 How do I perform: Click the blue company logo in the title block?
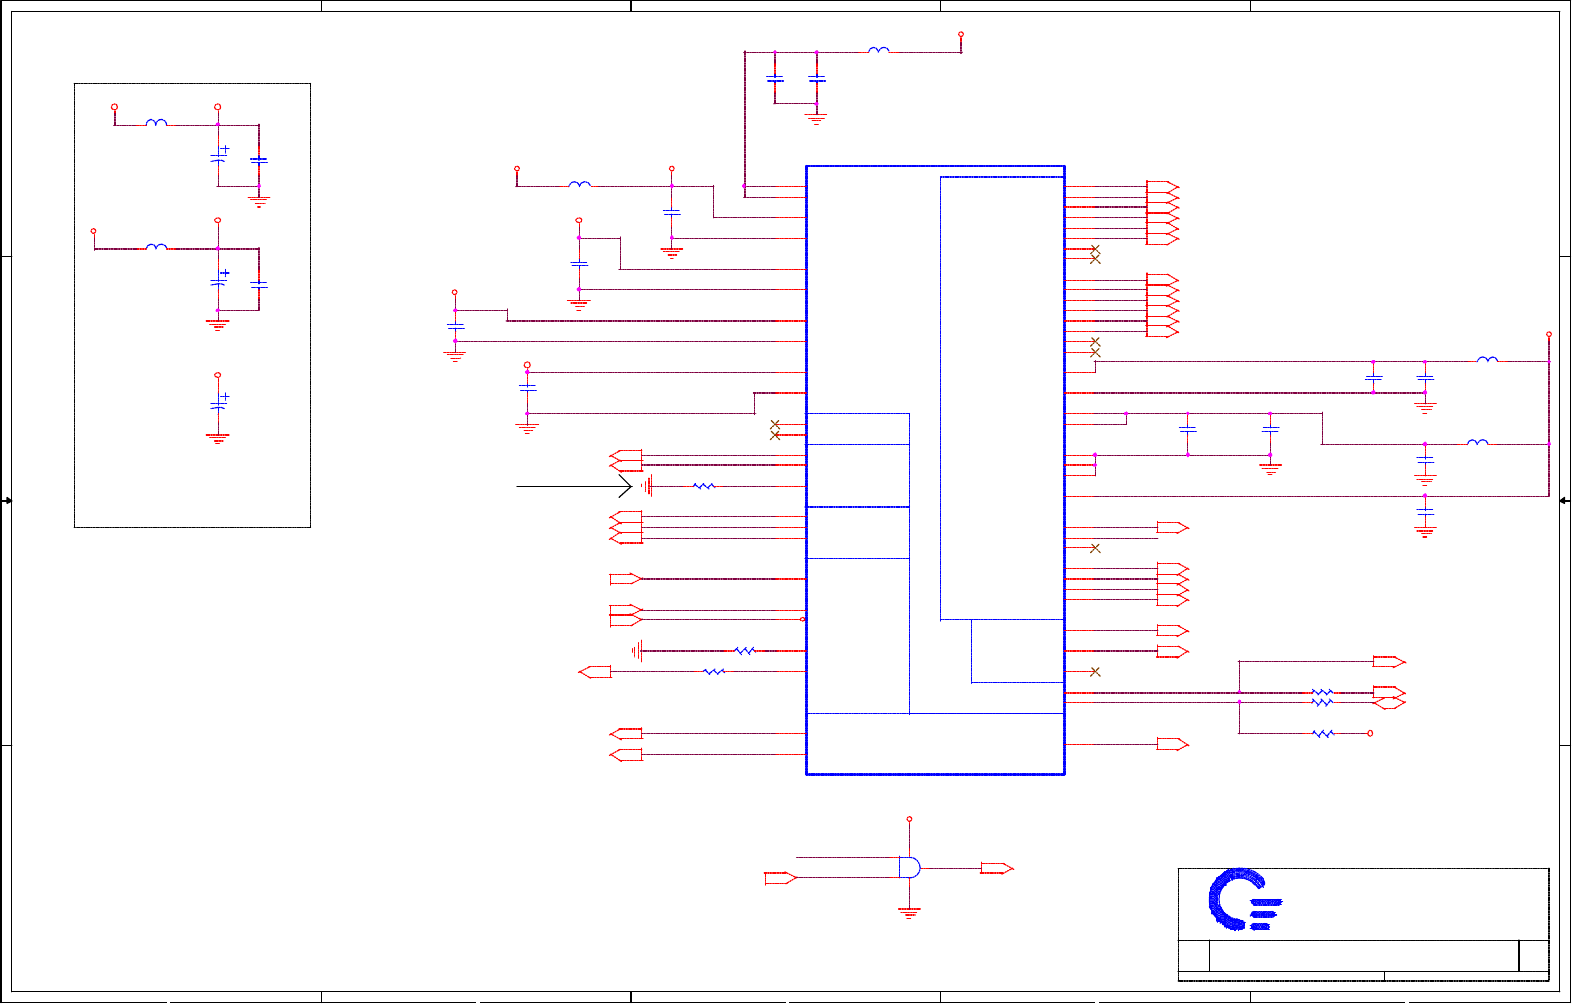1245,900
